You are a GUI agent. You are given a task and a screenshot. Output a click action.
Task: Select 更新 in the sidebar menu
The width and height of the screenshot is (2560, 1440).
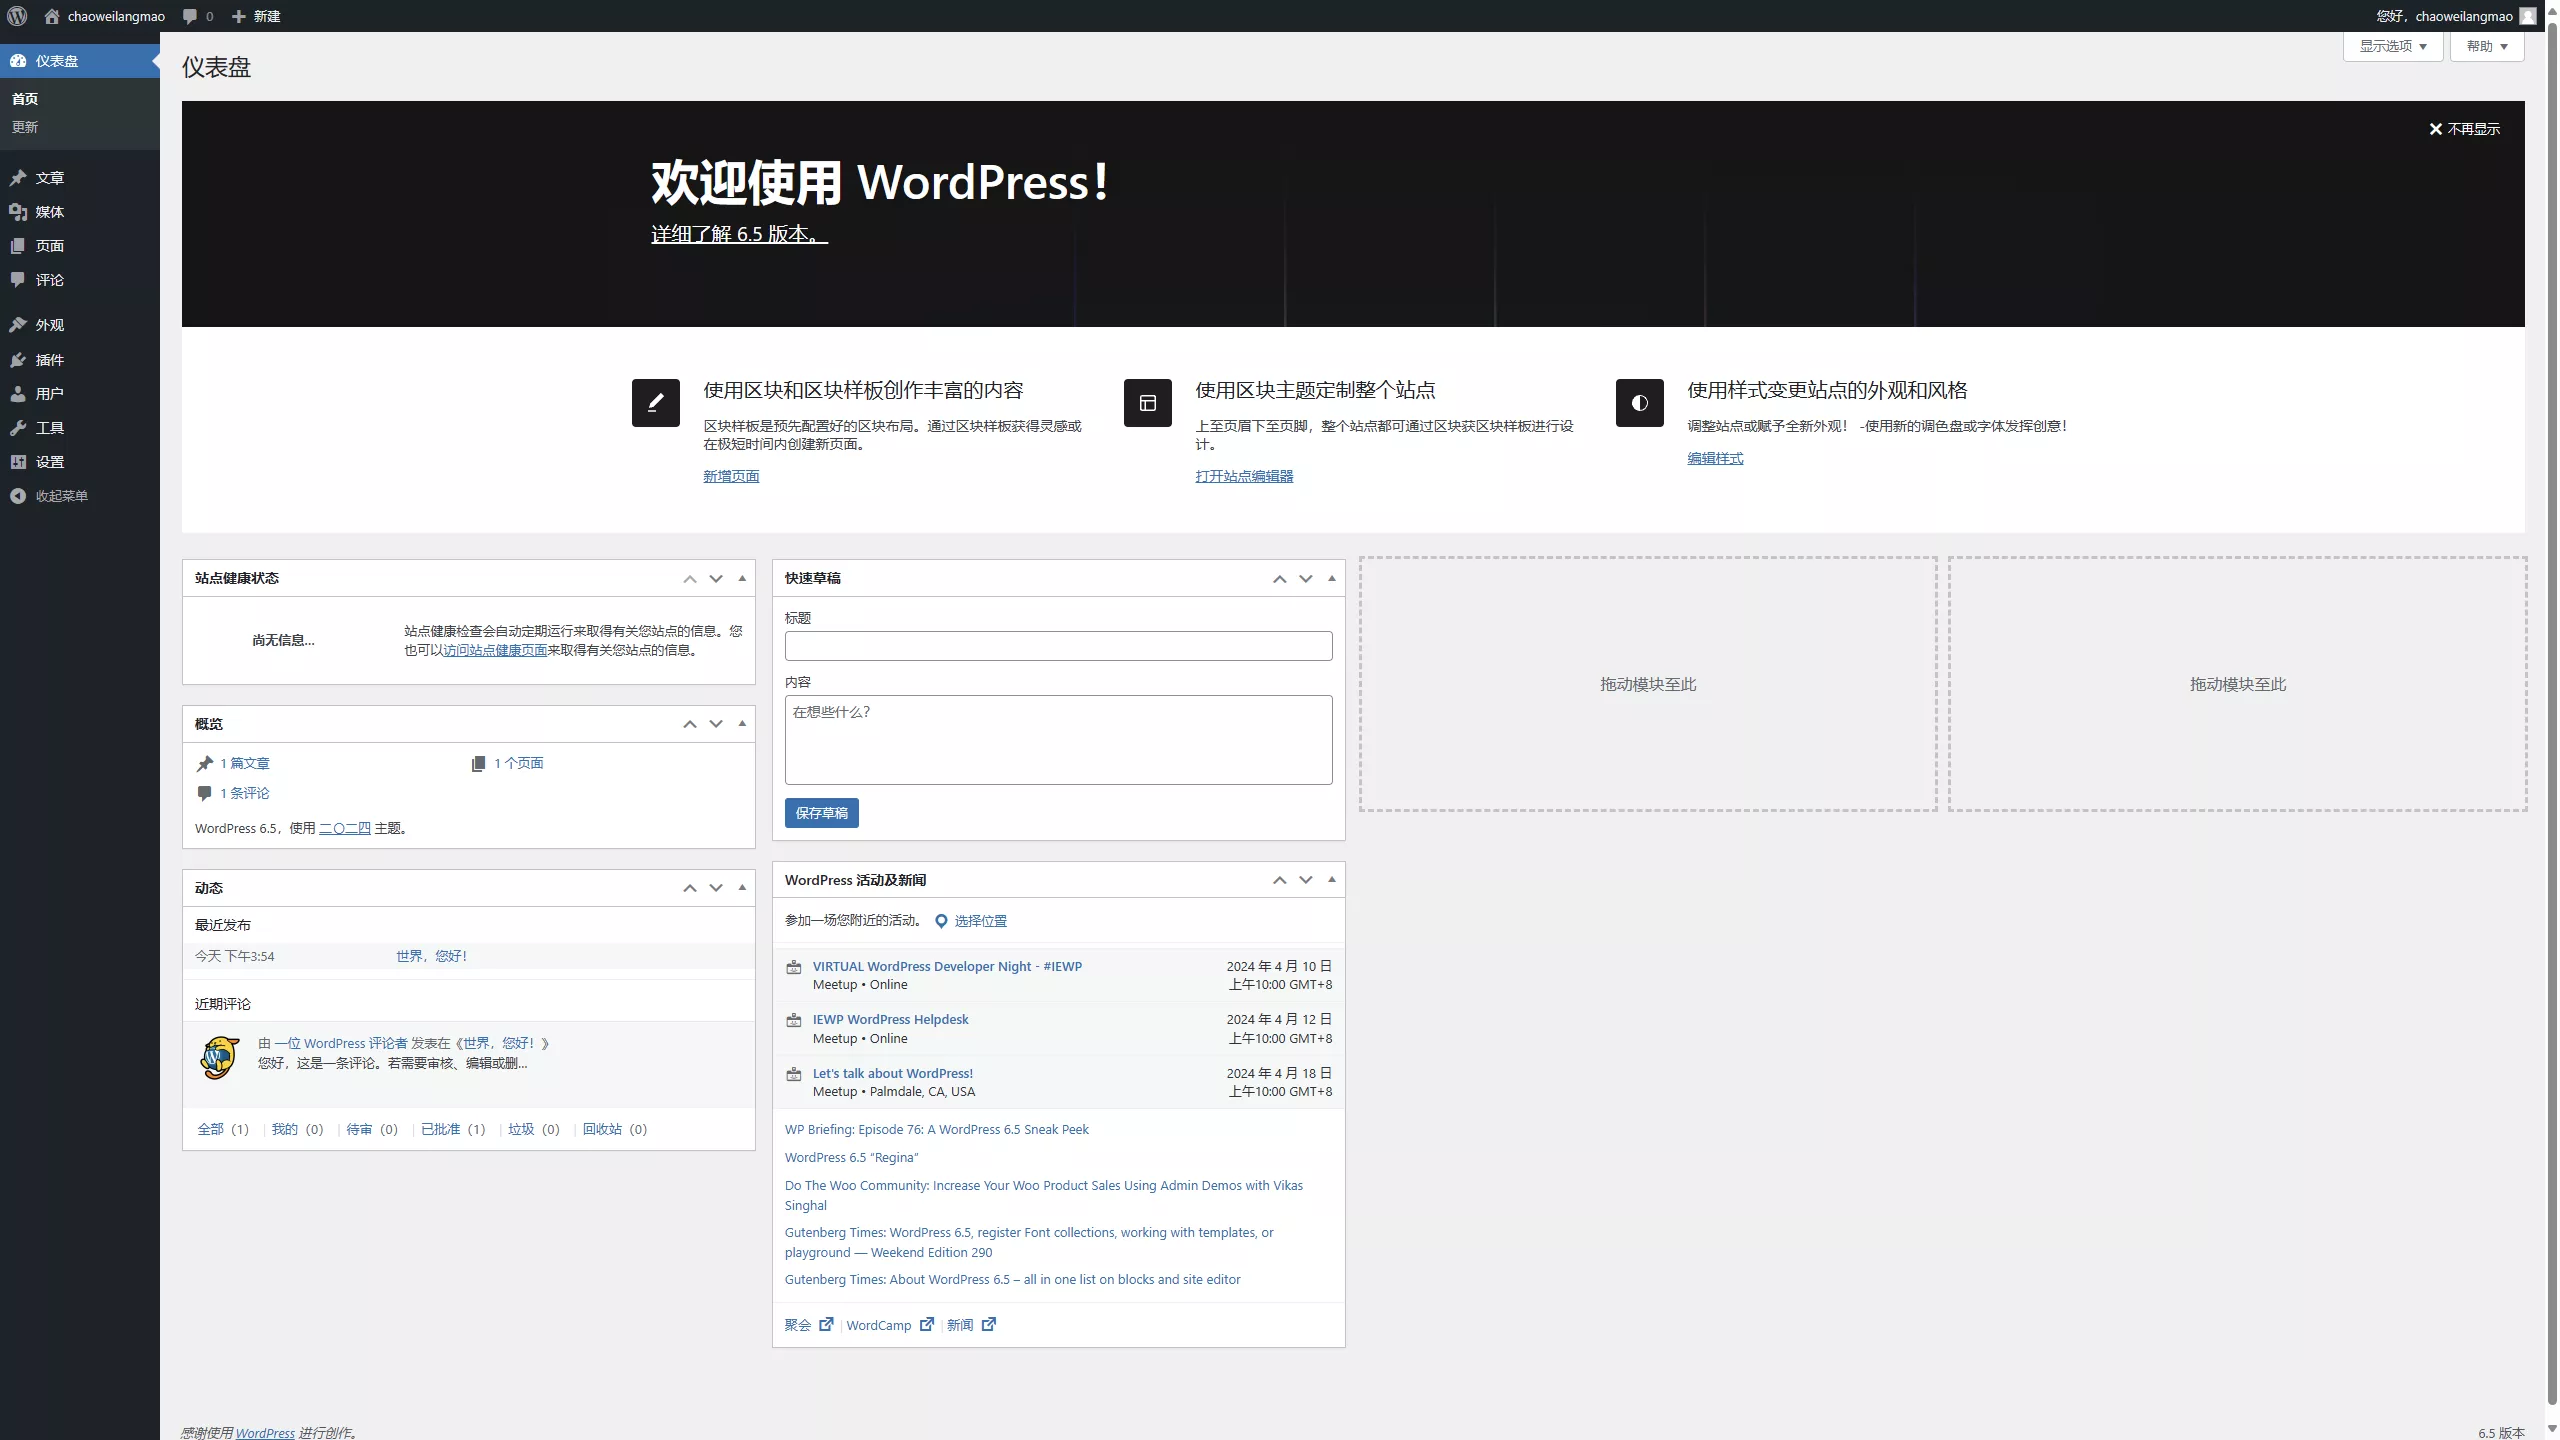point(26,126)
